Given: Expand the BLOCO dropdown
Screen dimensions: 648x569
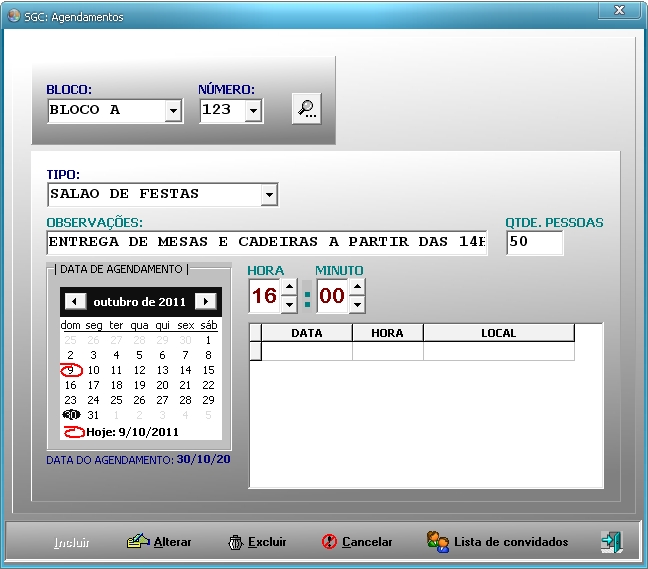Looking at the screenshot, I should (173, 111).
